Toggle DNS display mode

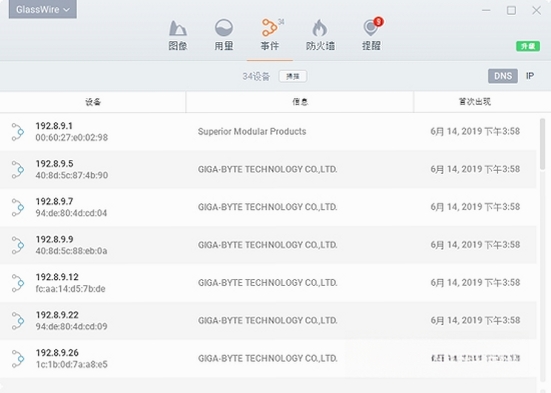(503, 76)
